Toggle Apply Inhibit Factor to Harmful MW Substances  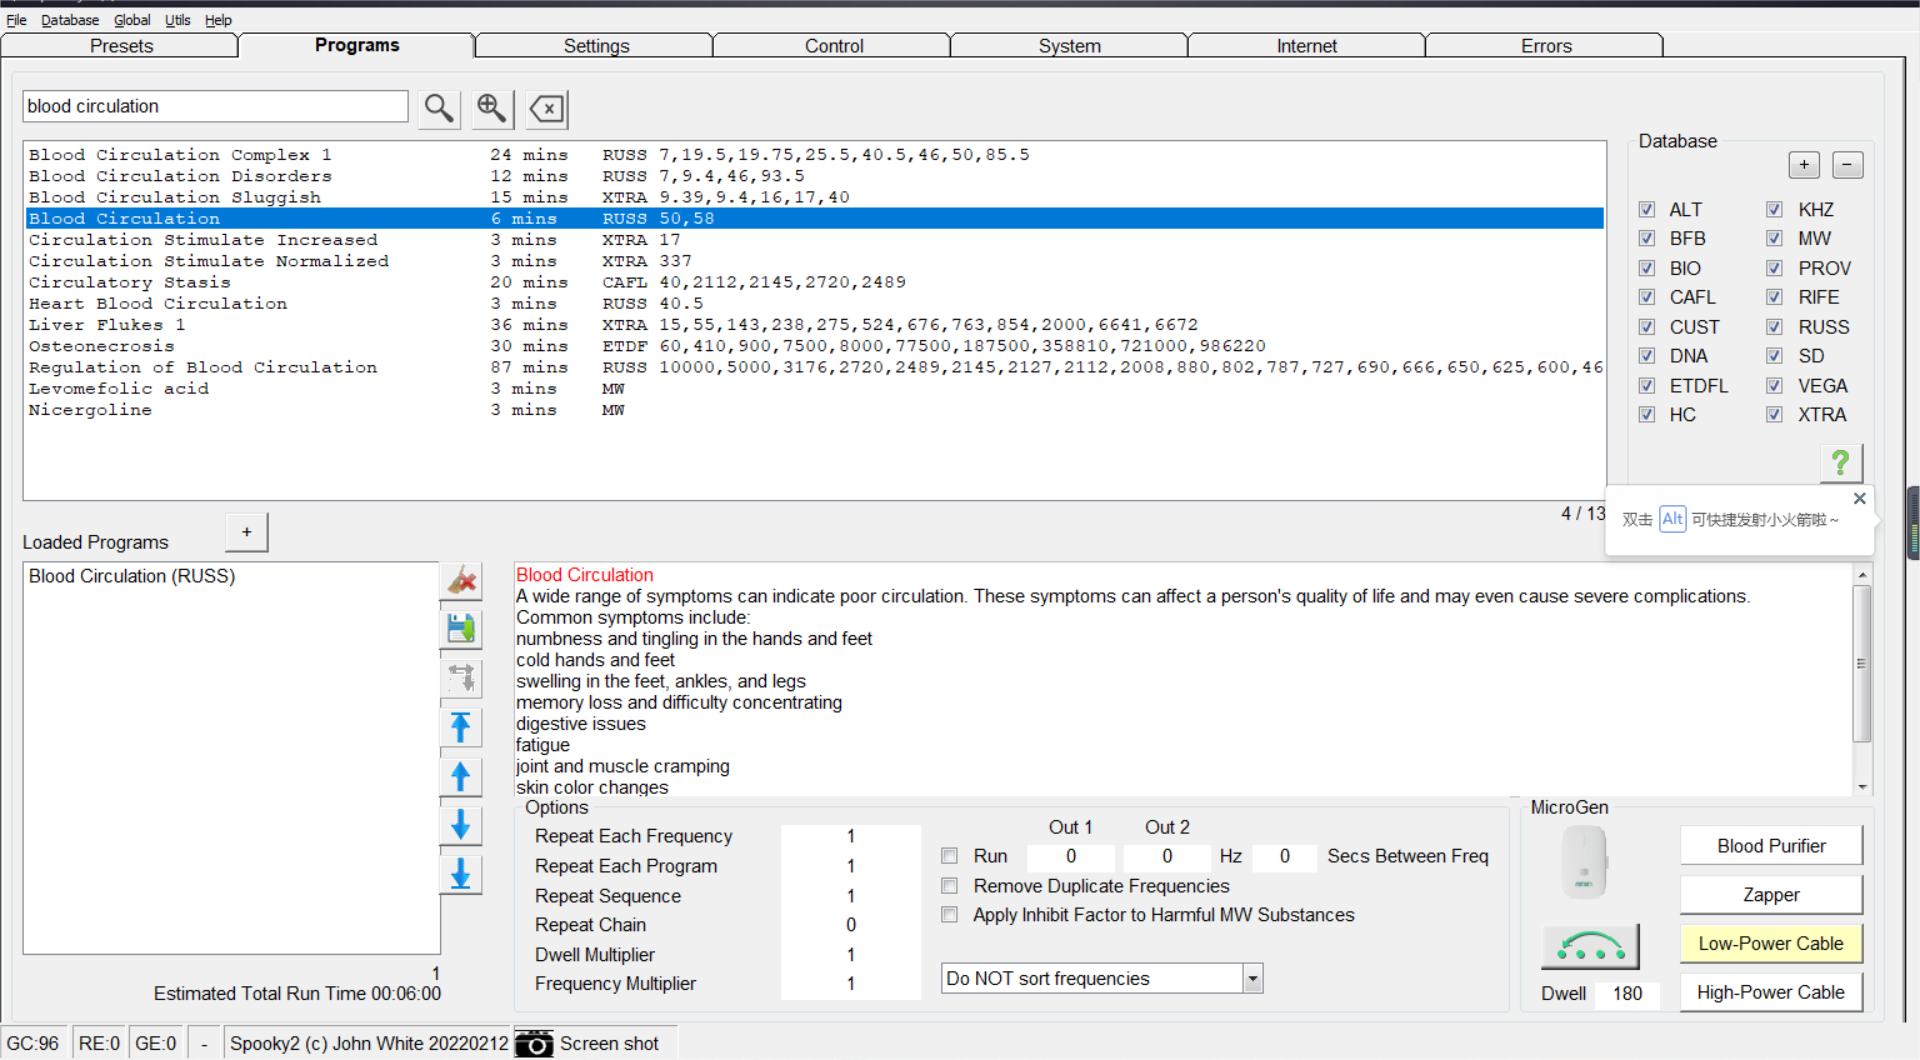tap(950, 915)
